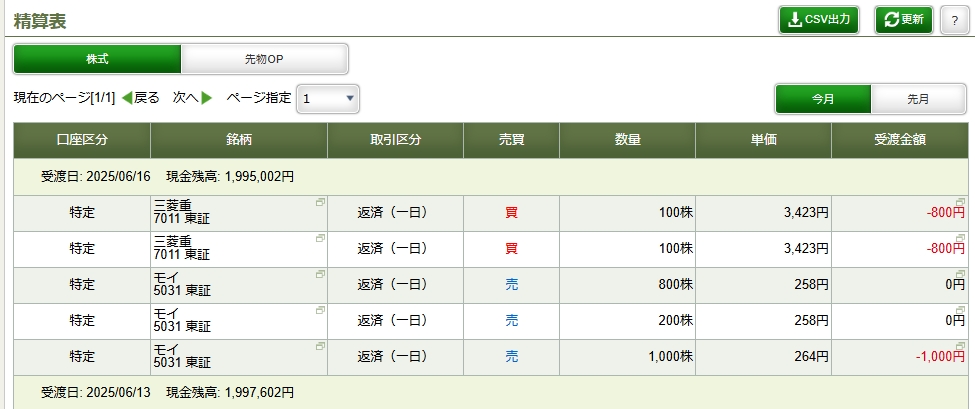The height and width of the screenshot is (409, 975).
Task: Switch to the 先物OP tab
Action: pyautogui.click(x=264, y=59)
